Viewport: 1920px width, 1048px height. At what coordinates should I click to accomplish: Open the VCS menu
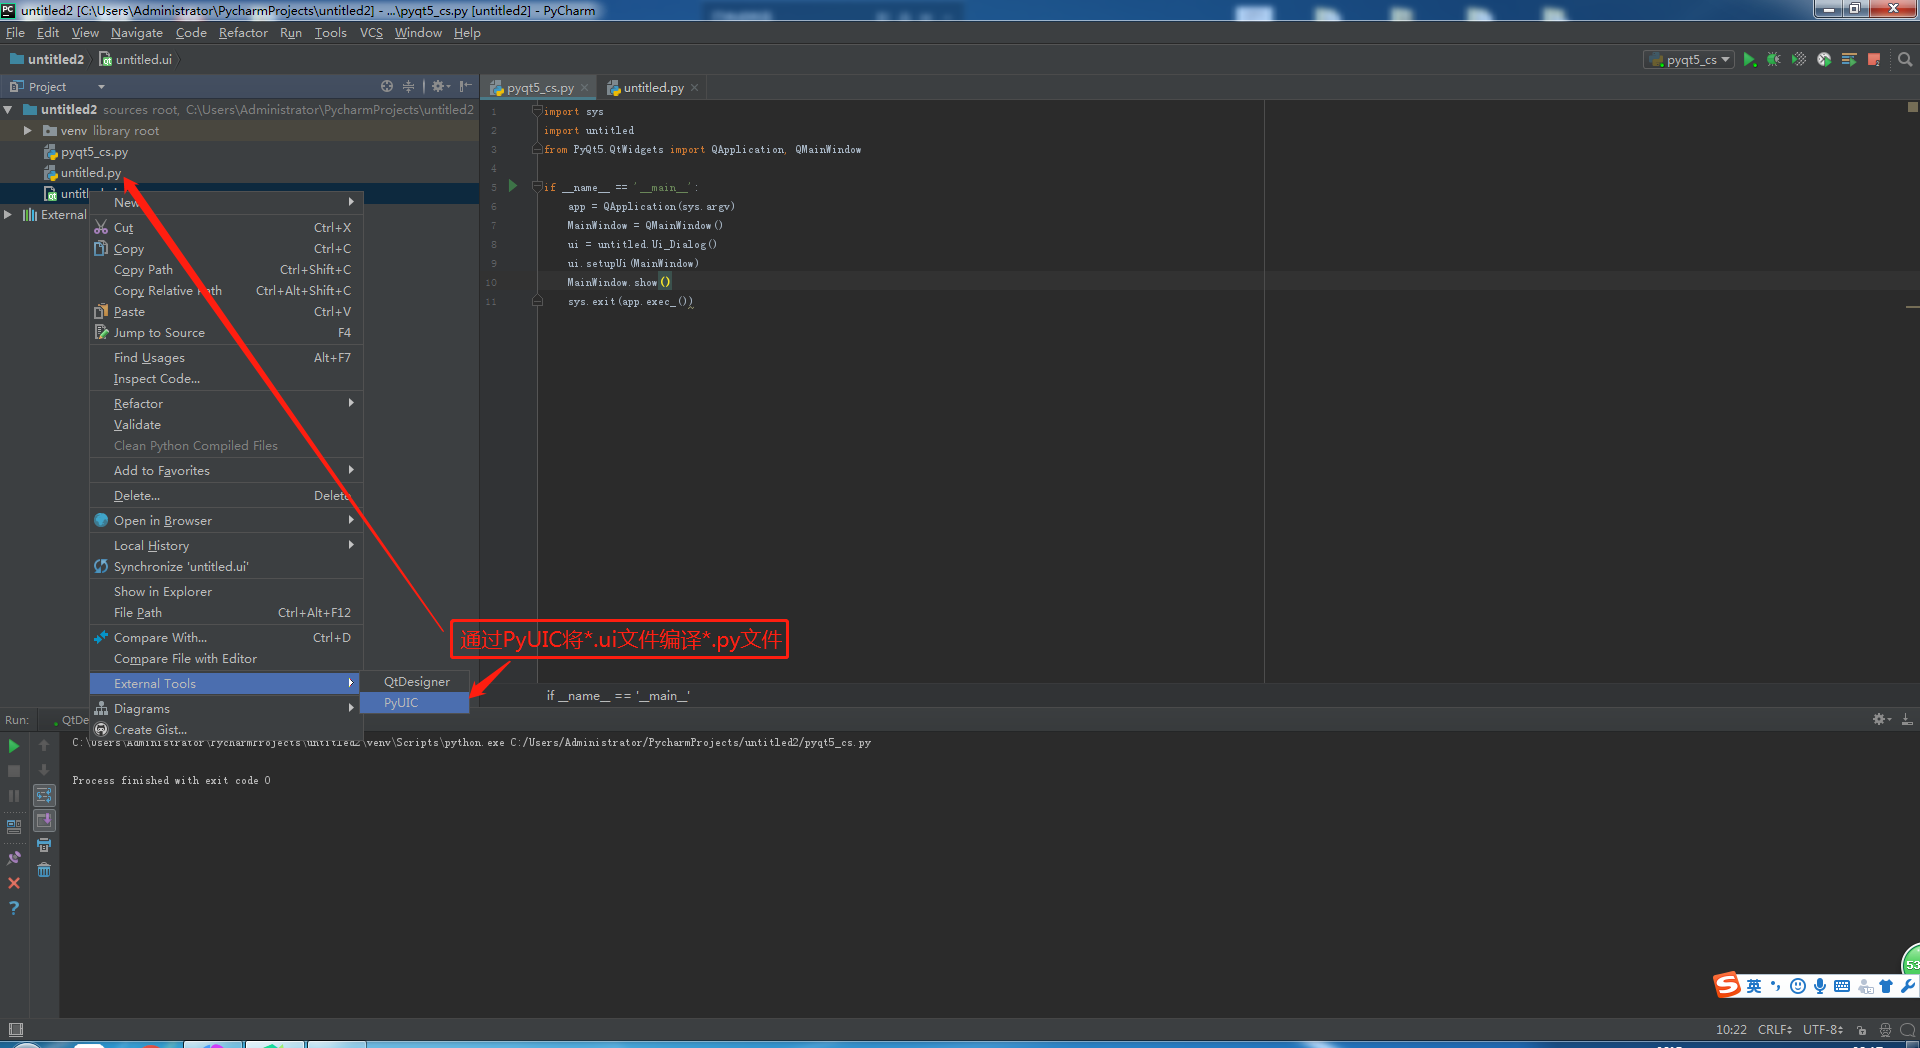pos(371,33)
